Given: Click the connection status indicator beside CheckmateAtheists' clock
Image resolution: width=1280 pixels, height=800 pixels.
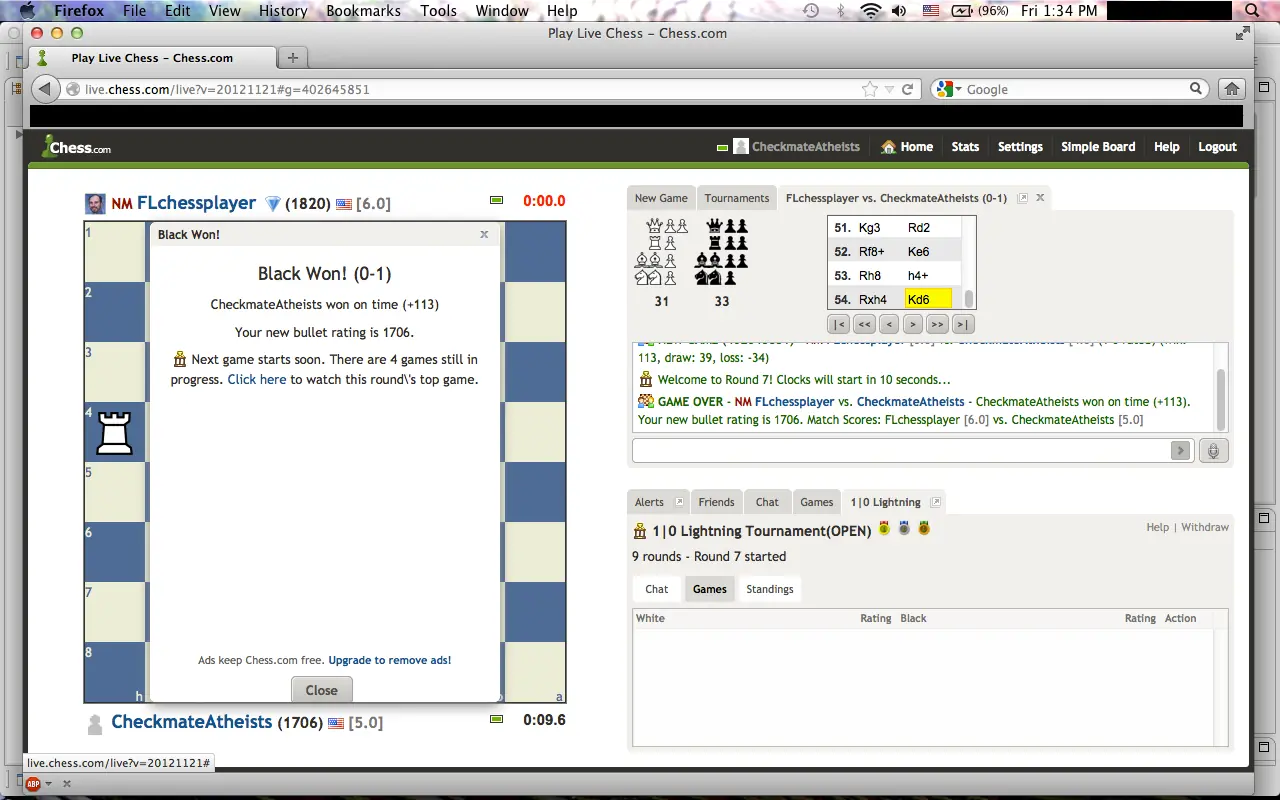Looking at the screenshot, I should (496, 719).
